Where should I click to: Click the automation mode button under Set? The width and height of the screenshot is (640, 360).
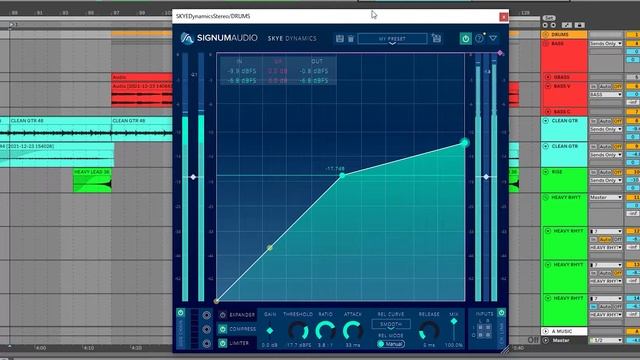tap(567, 25)
